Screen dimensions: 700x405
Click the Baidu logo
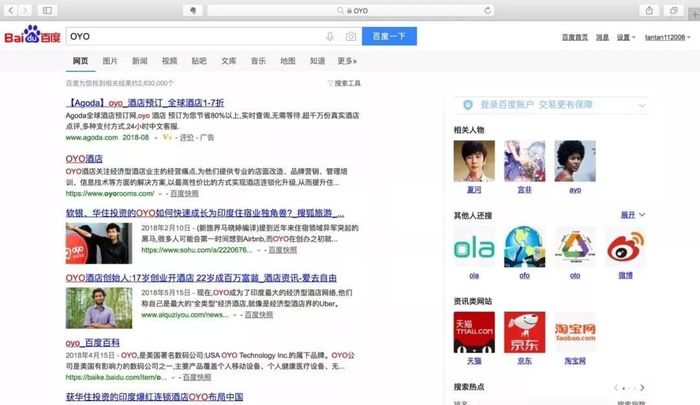pos(33,35)
